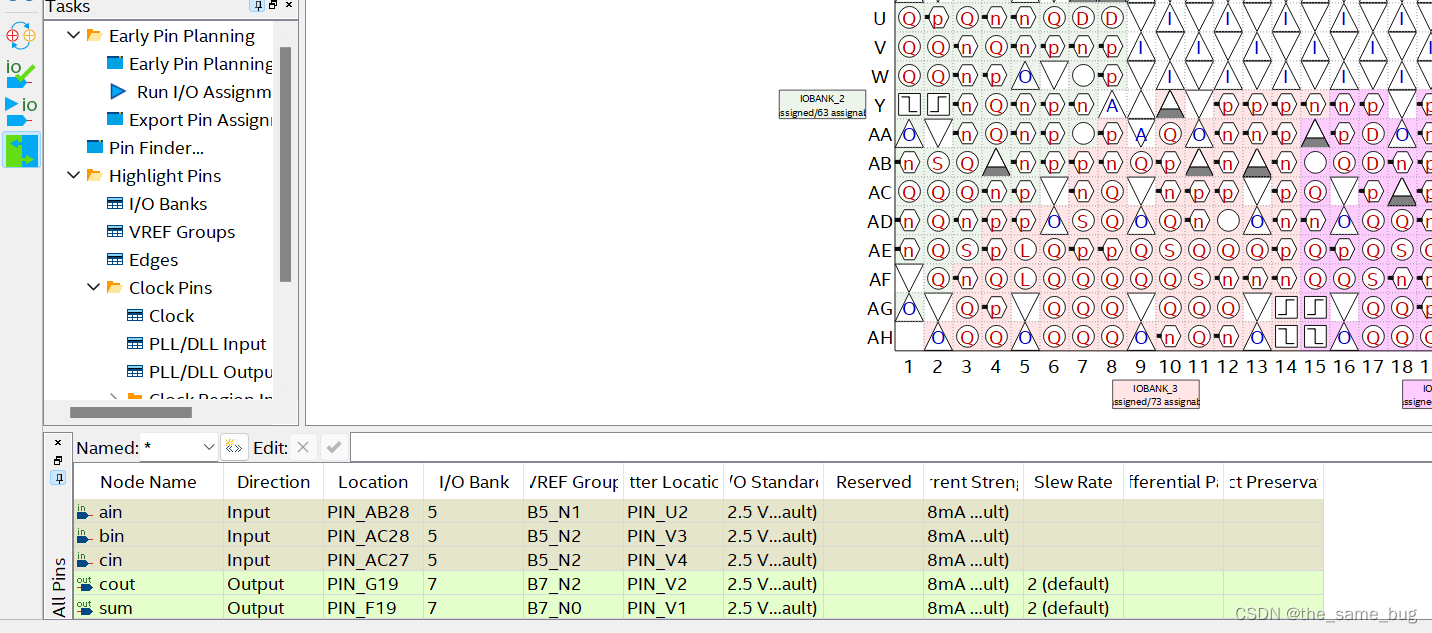This screenshot has height=633, width=1432.
Task: Click the Edit cancel X icon
Action: pos(303,447)
